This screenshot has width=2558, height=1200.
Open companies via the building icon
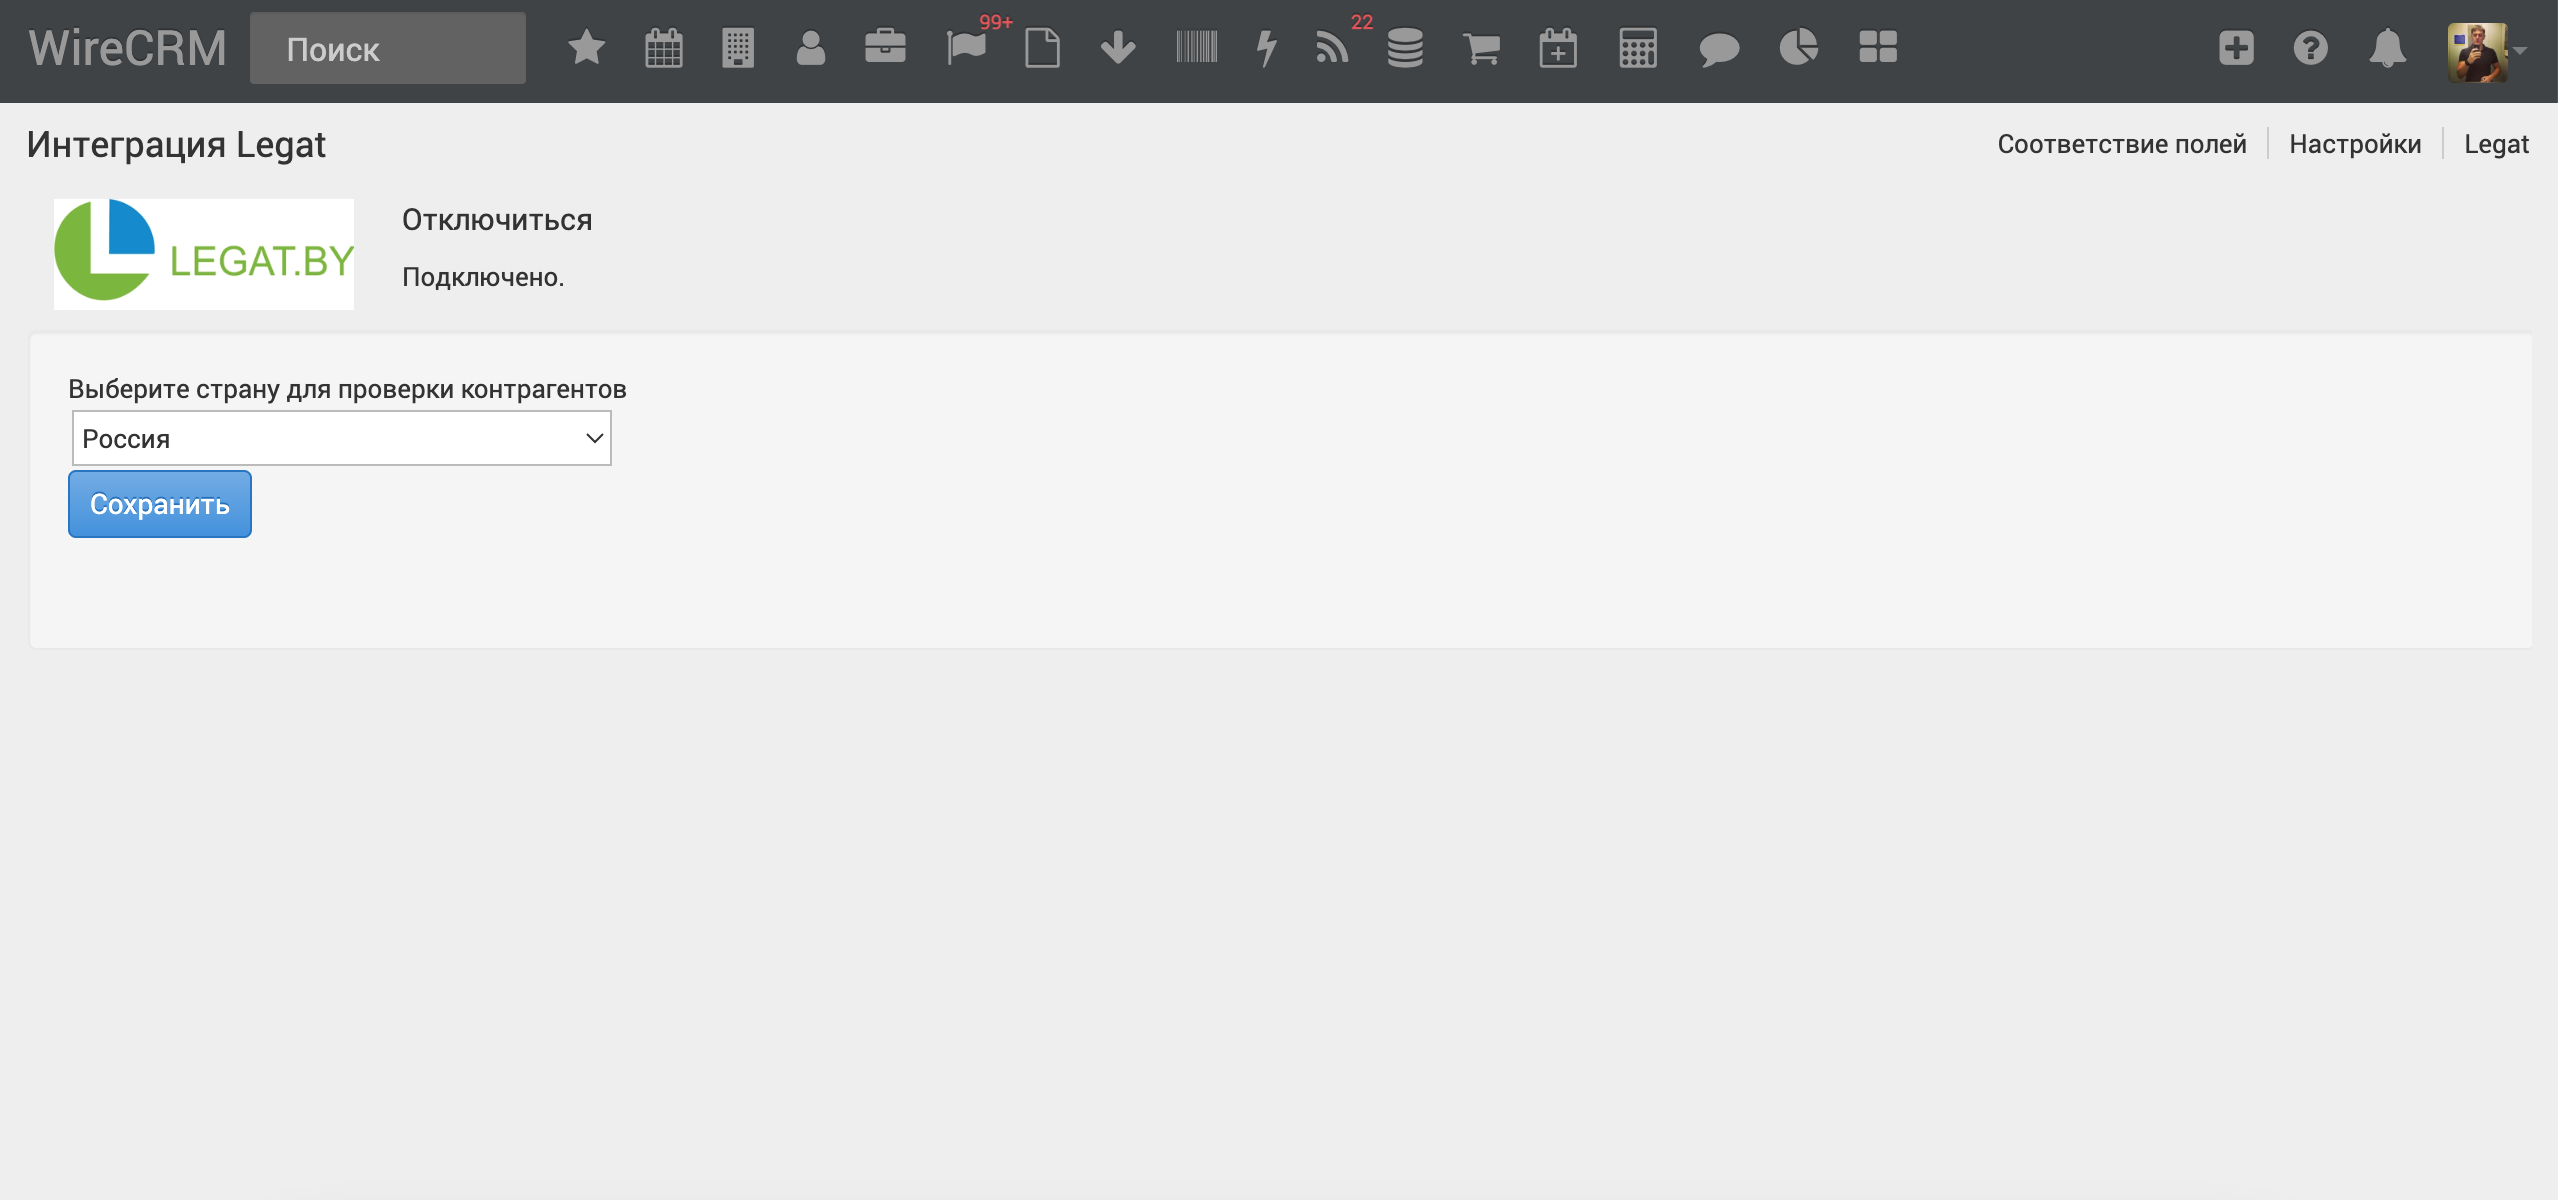click(738, 48)
